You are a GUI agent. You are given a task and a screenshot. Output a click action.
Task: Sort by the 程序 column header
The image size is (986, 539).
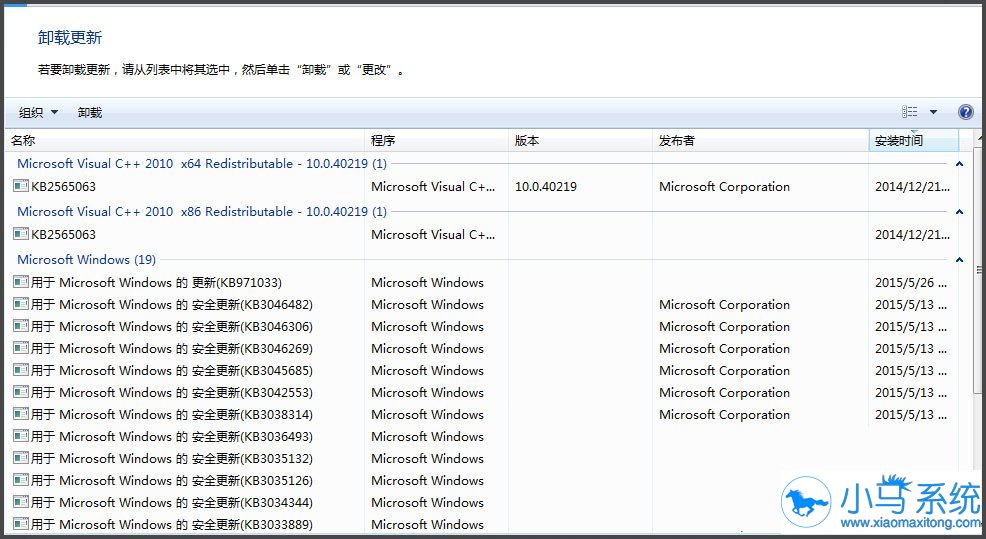tap(436, 141)
